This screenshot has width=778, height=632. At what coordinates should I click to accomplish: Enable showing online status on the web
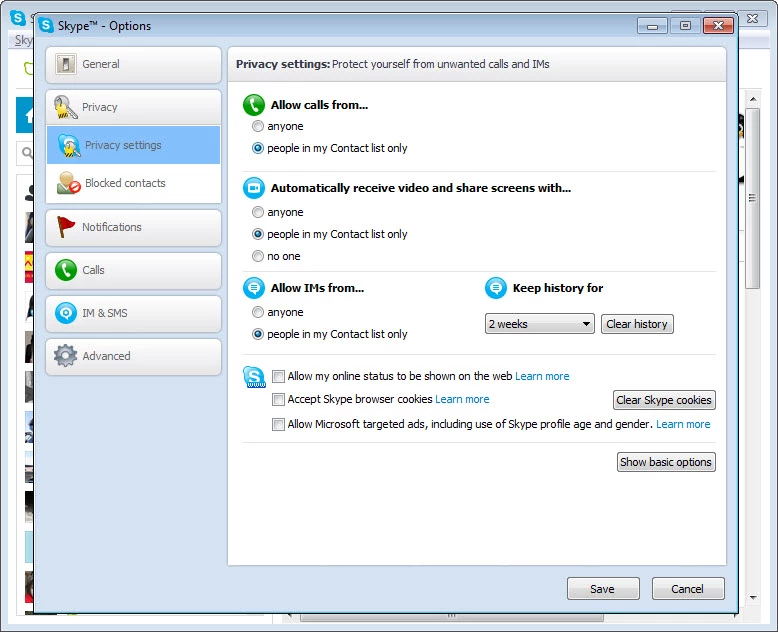pos(279,377)
